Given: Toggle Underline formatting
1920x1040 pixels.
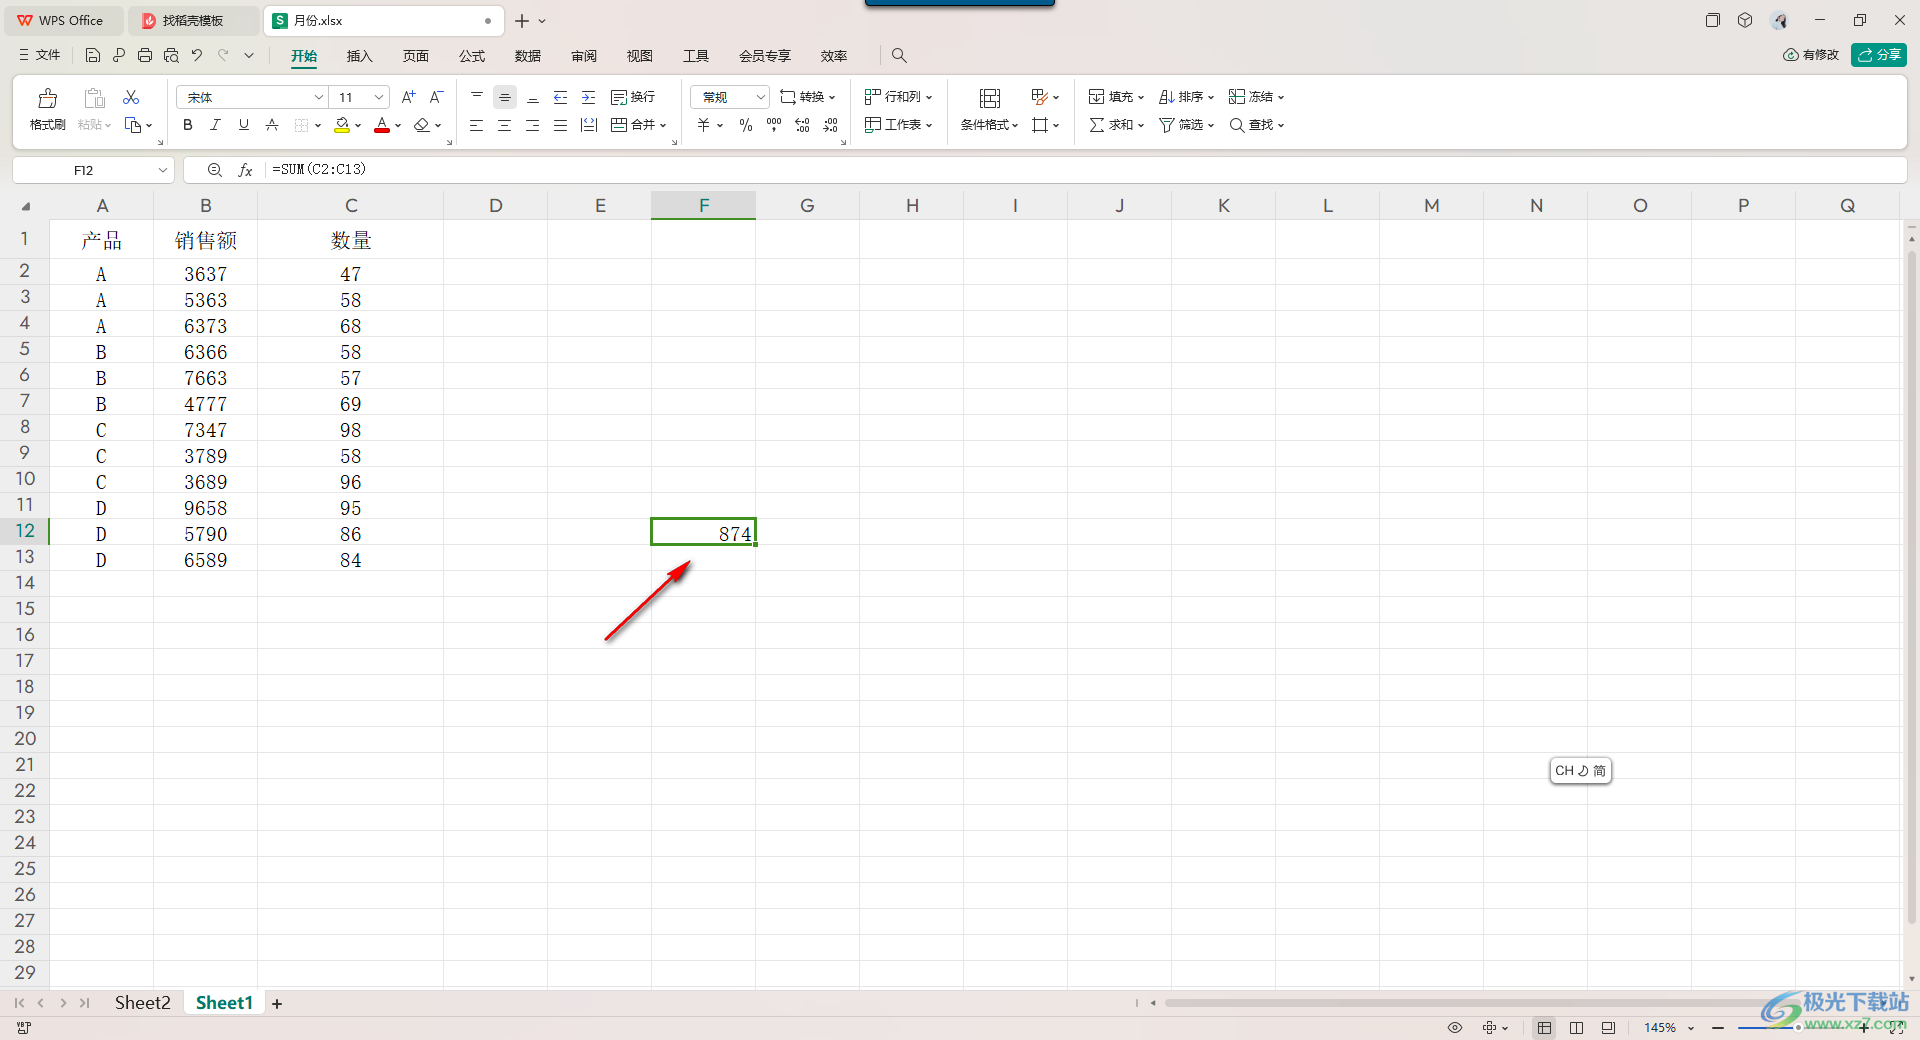Looking at the screenshot, I should tap(243, 125).
